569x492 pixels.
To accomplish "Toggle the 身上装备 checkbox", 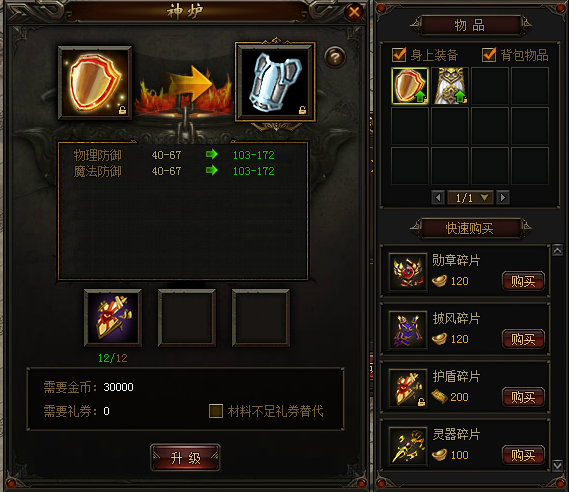I will [399, 55].
